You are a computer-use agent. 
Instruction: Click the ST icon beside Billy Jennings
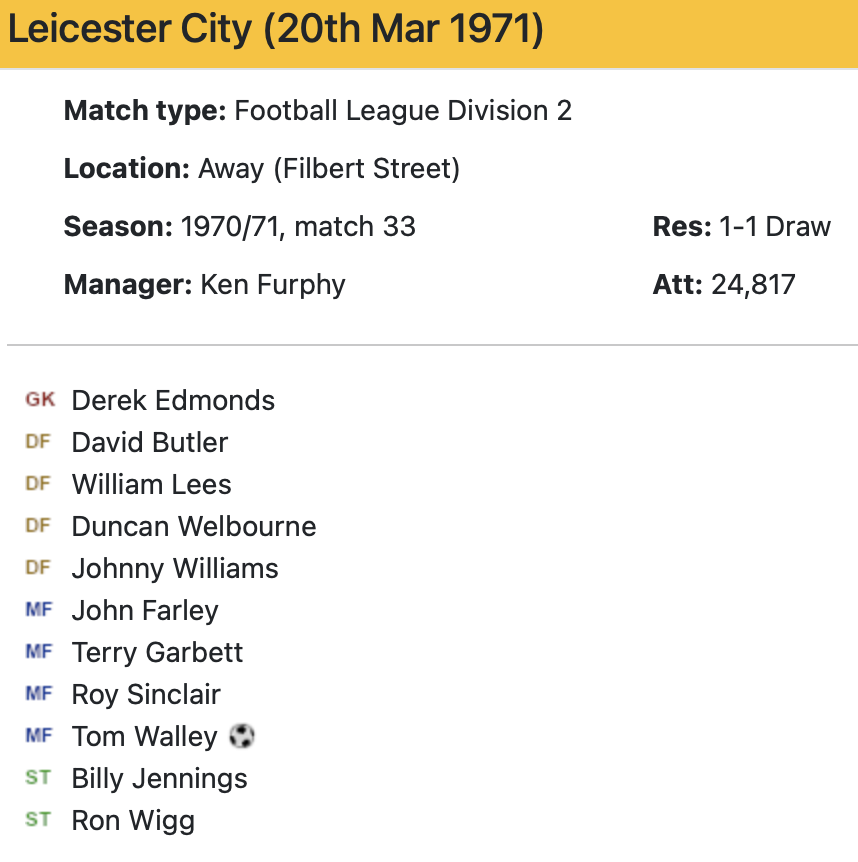38,778
